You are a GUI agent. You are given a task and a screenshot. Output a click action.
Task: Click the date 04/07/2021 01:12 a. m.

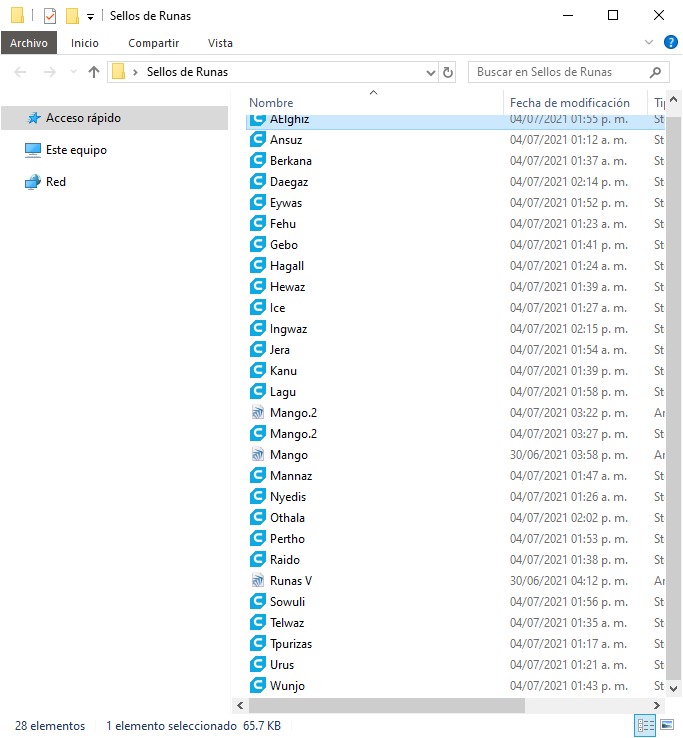(568, 140)
